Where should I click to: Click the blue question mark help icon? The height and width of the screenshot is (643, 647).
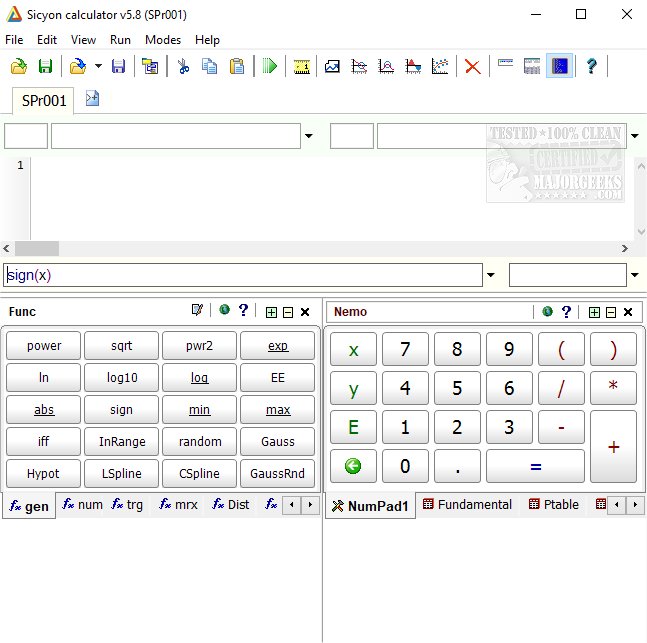(x=591, y=66)
